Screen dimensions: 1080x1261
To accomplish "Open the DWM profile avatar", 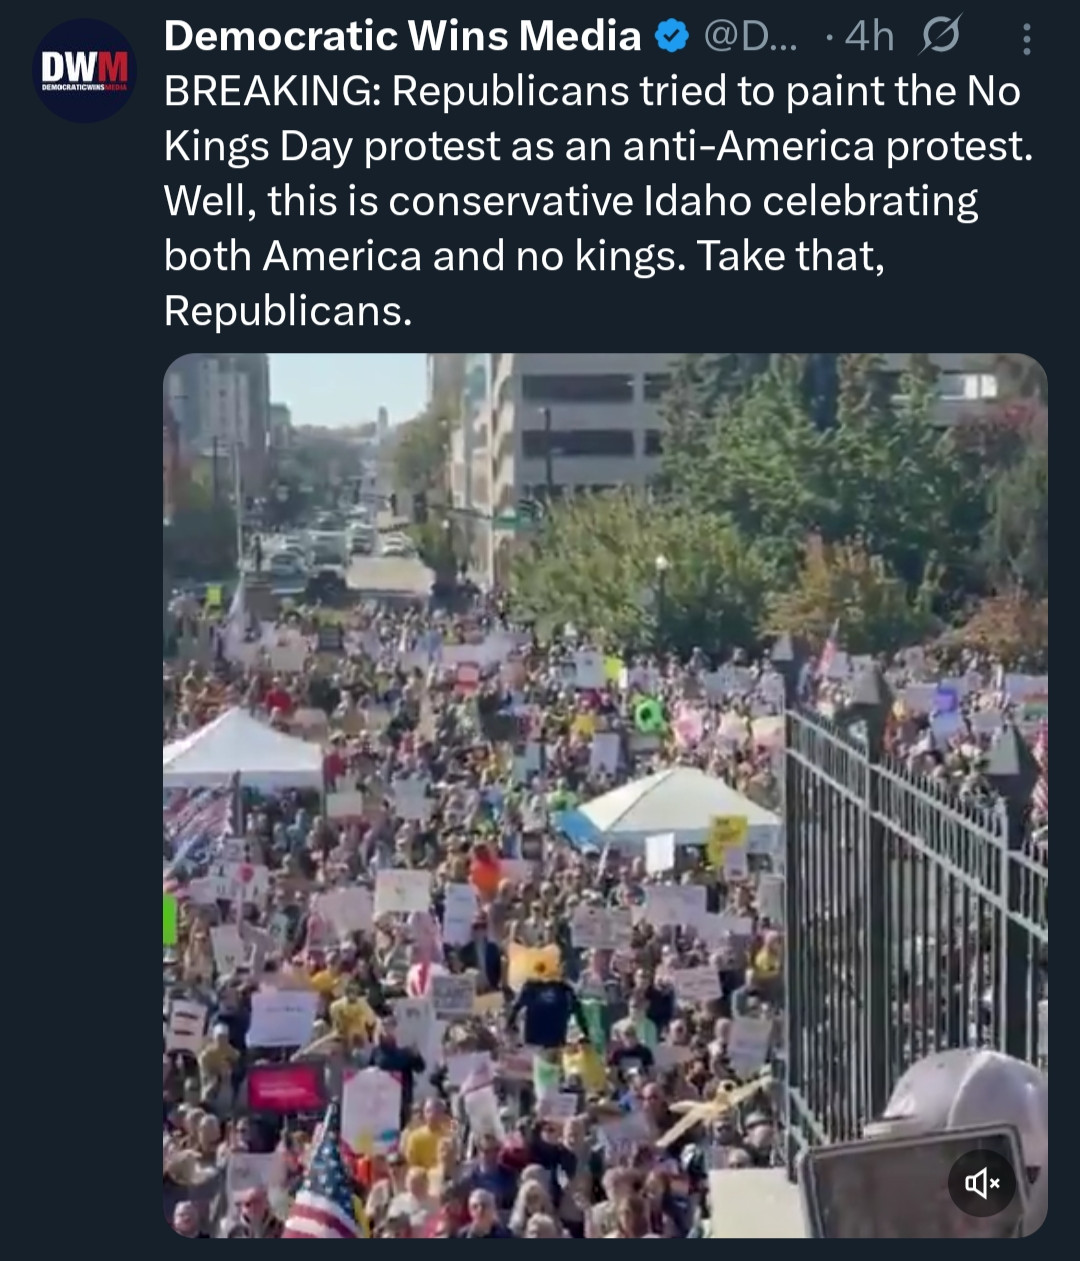I will coord(84,70).
